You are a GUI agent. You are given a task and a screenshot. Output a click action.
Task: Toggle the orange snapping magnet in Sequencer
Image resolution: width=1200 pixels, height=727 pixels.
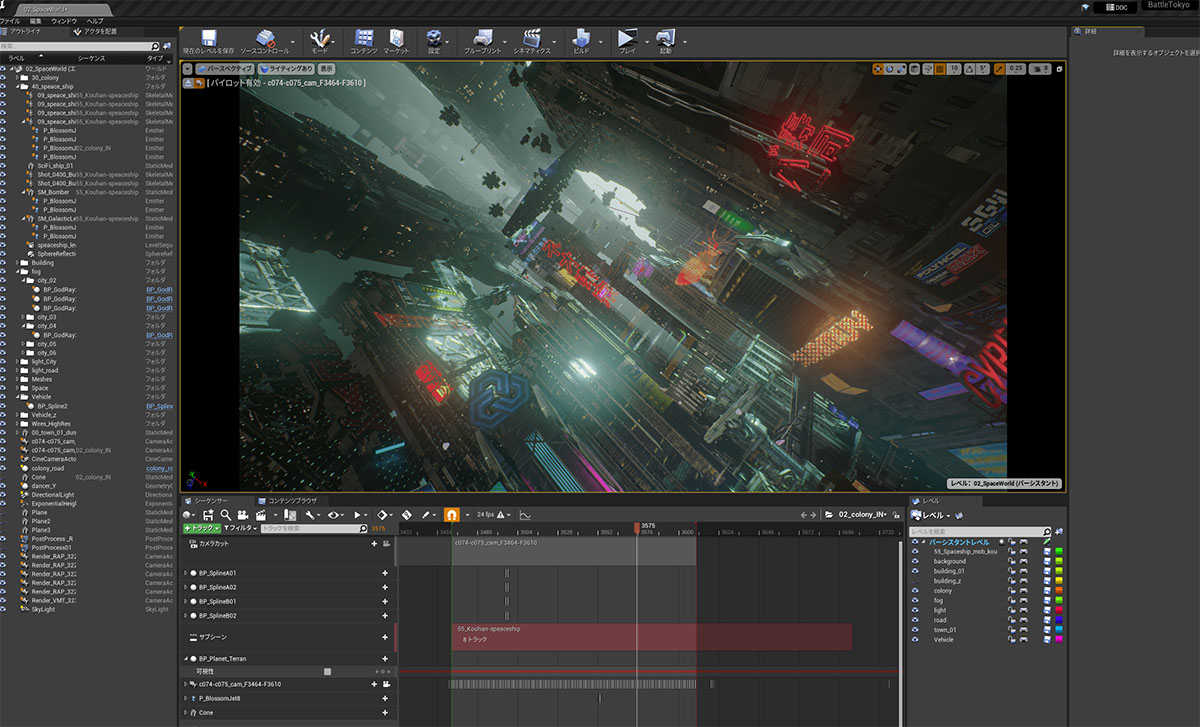(451, 515)
